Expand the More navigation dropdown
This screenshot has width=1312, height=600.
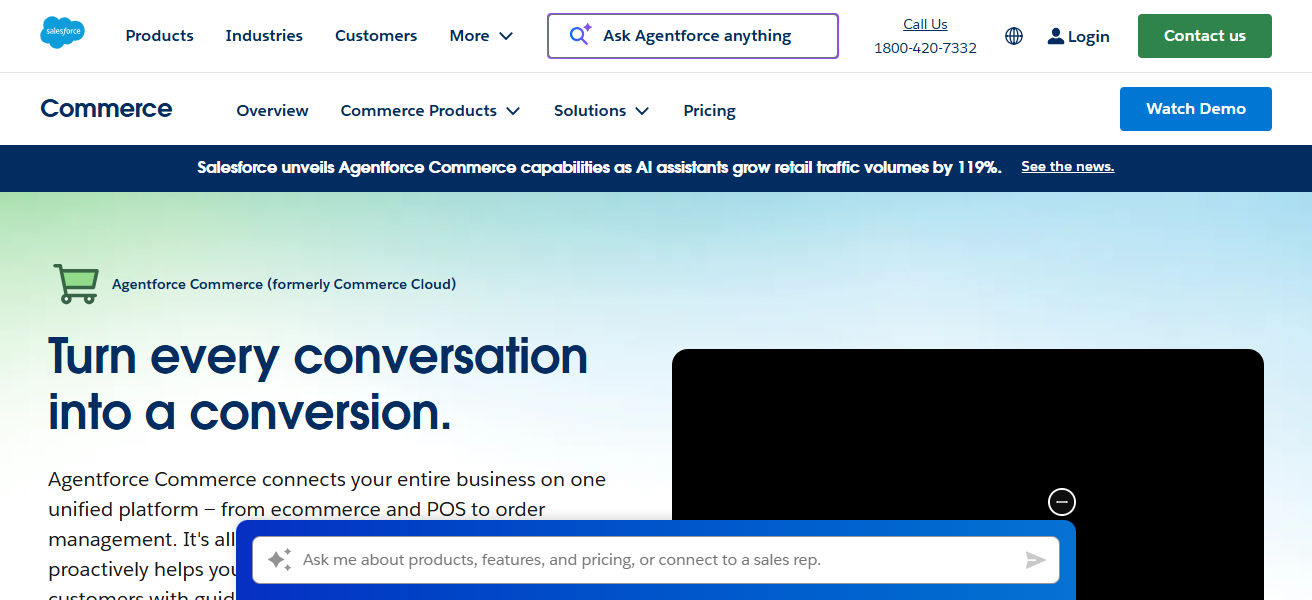(x=481, y=35)
